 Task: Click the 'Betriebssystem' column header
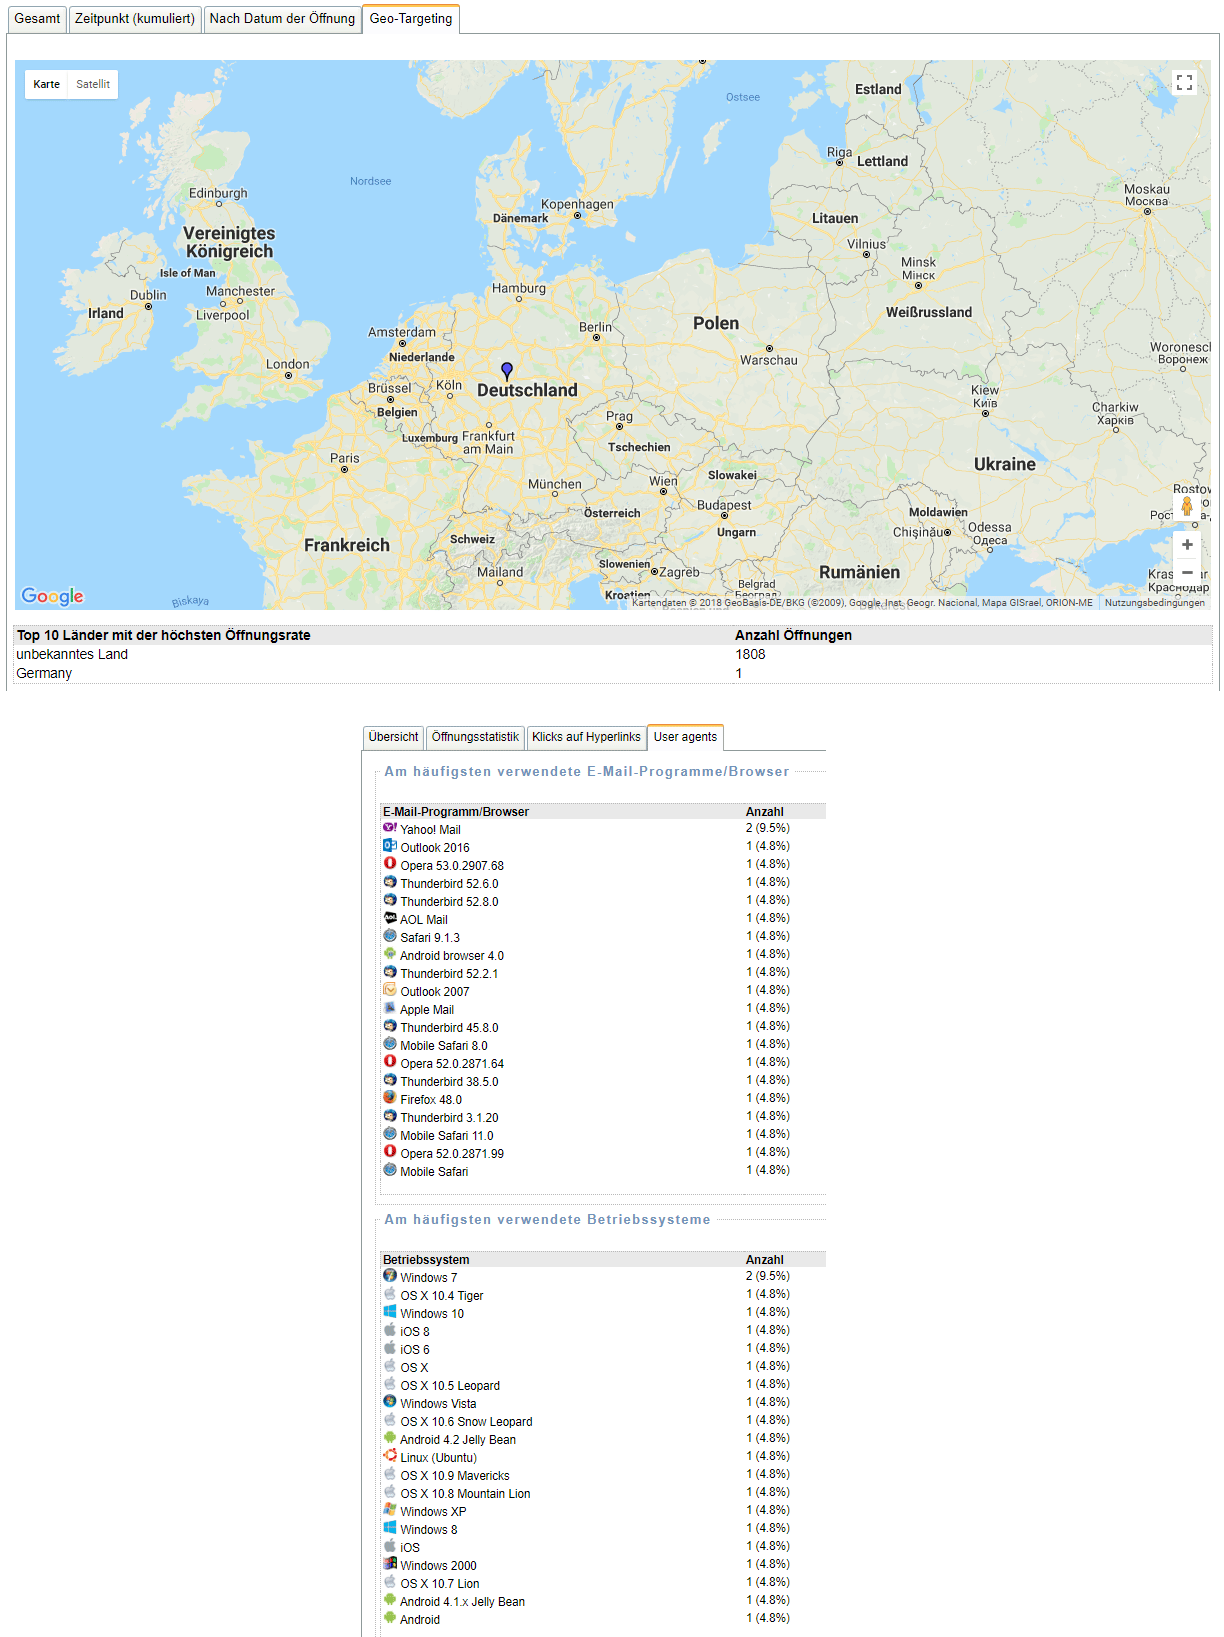[x=426, y=1260]
